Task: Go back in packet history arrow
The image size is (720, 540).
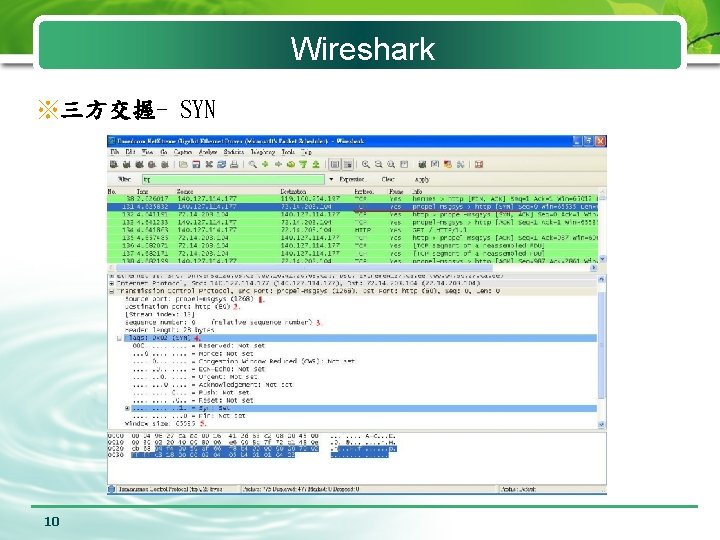Action: click(265, 164)
